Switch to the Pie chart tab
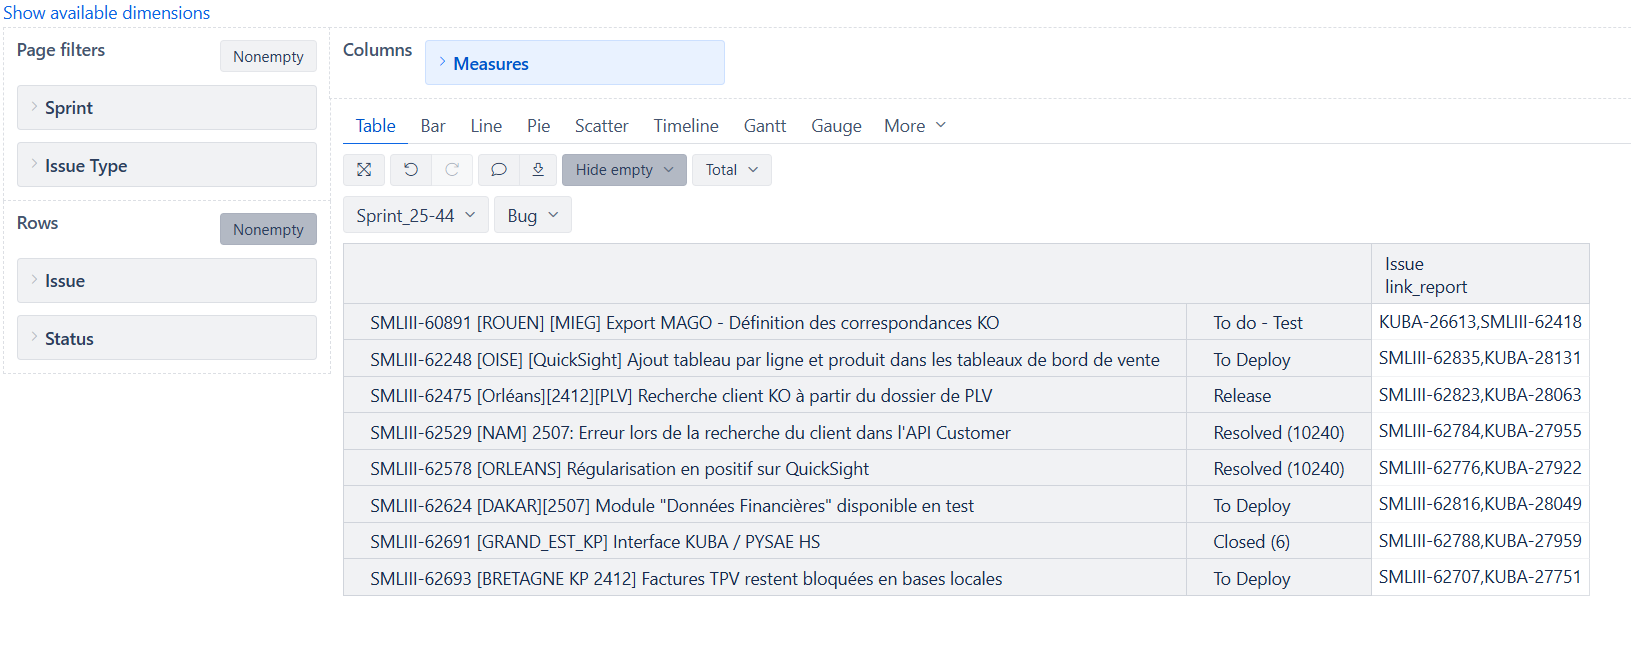Screen dimensions: 1631x648 [538, 126]
